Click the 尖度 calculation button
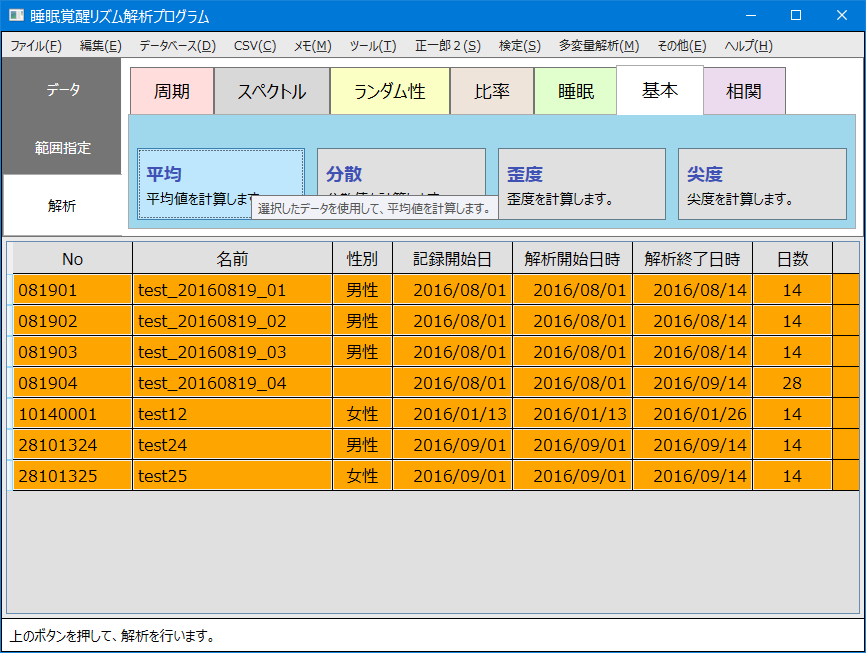This screenshot has height=653, width=866. coord(762,183)
